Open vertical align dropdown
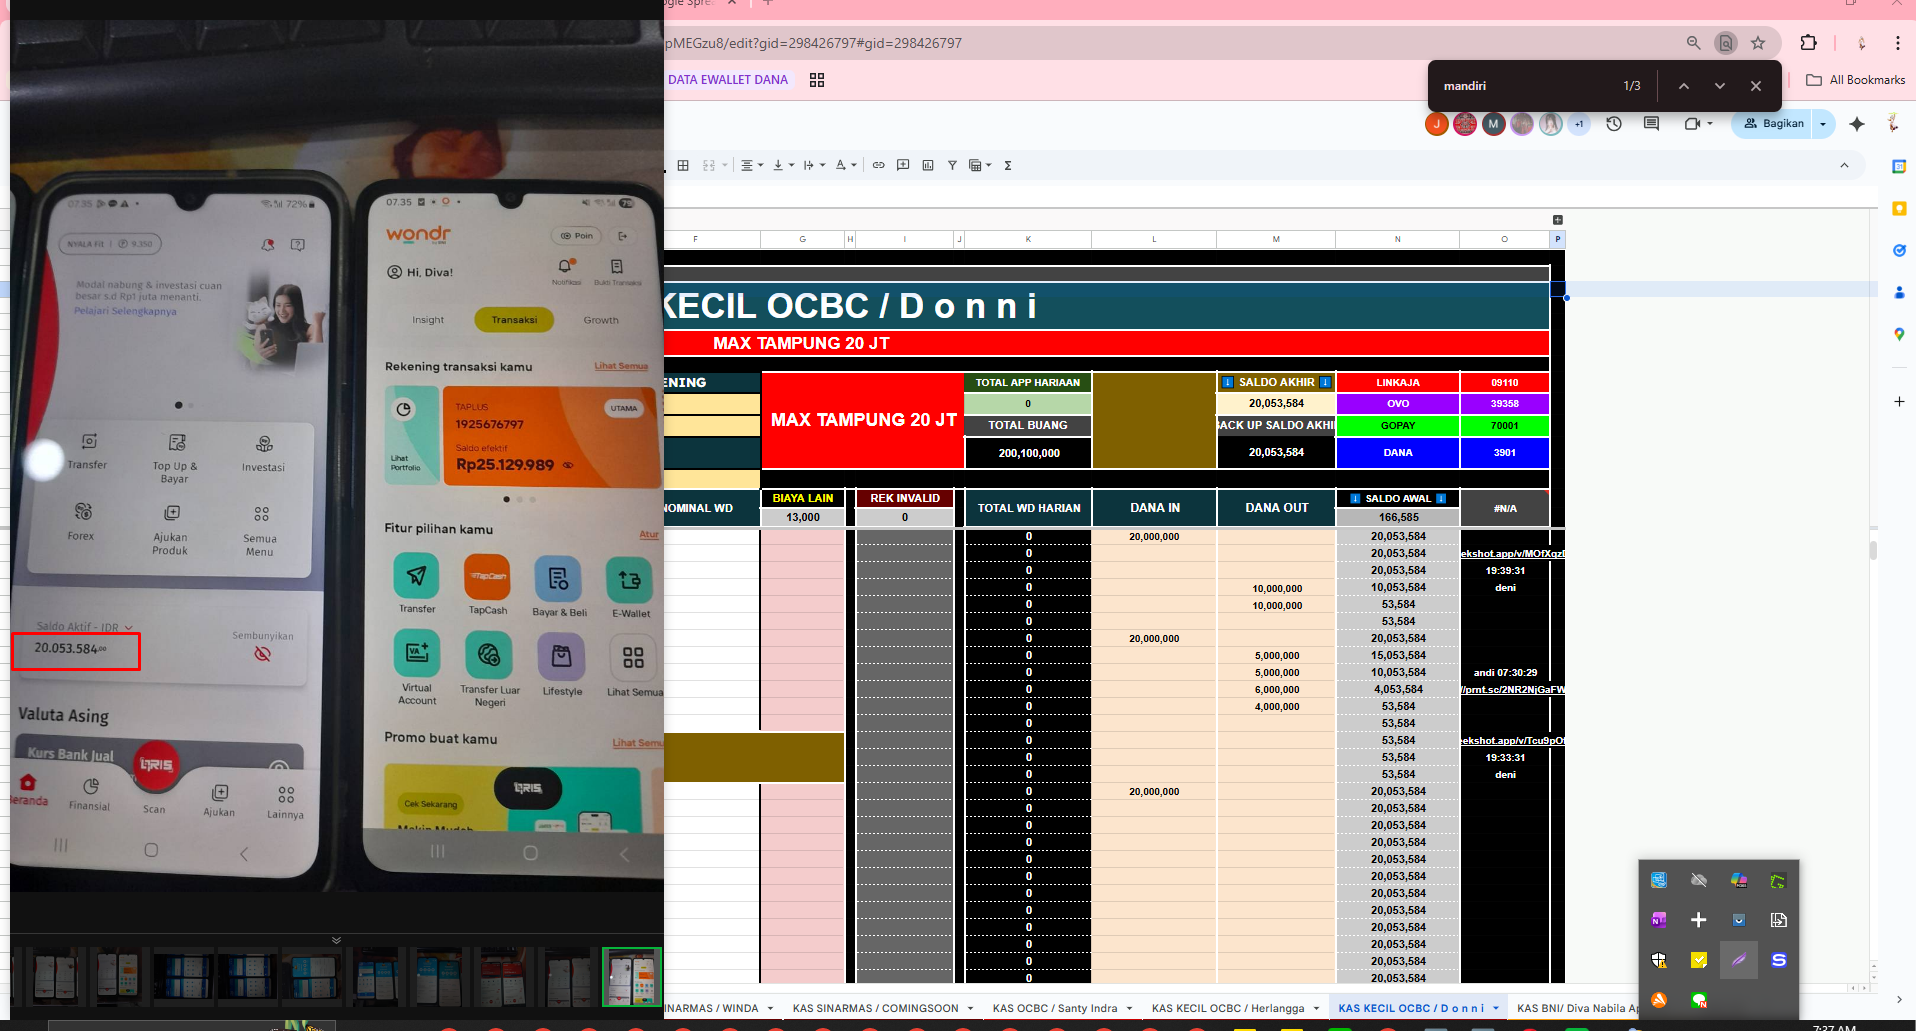This screenshot has height=1031, width=1916. [x=784, y=165]
